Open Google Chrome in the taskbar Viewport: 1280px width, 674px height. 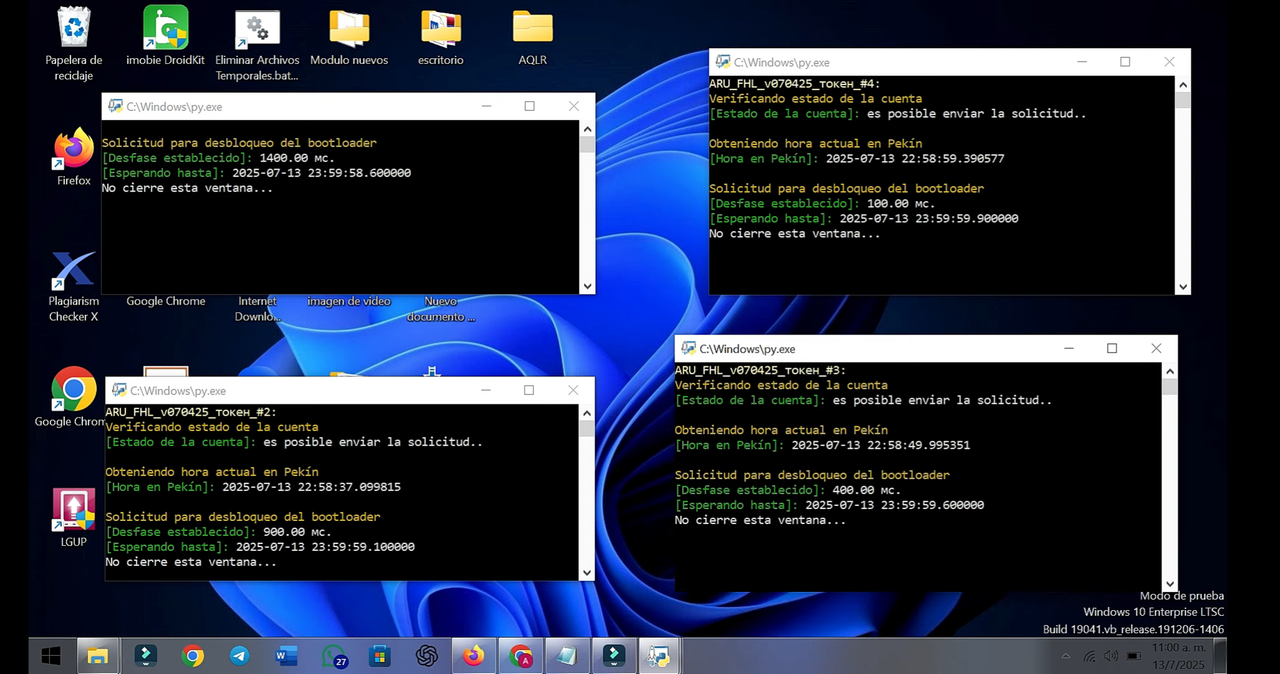193,656
